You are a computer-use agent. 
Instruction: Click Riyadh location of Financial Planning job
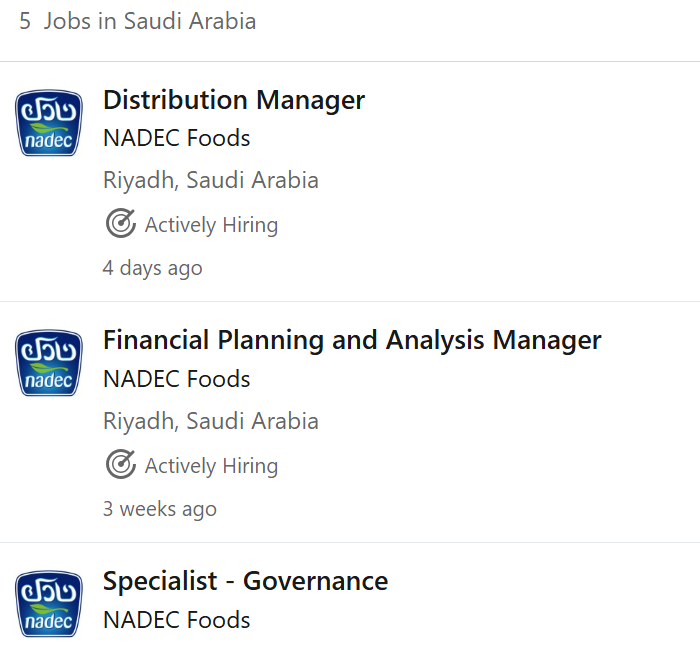tap(211, 422)
